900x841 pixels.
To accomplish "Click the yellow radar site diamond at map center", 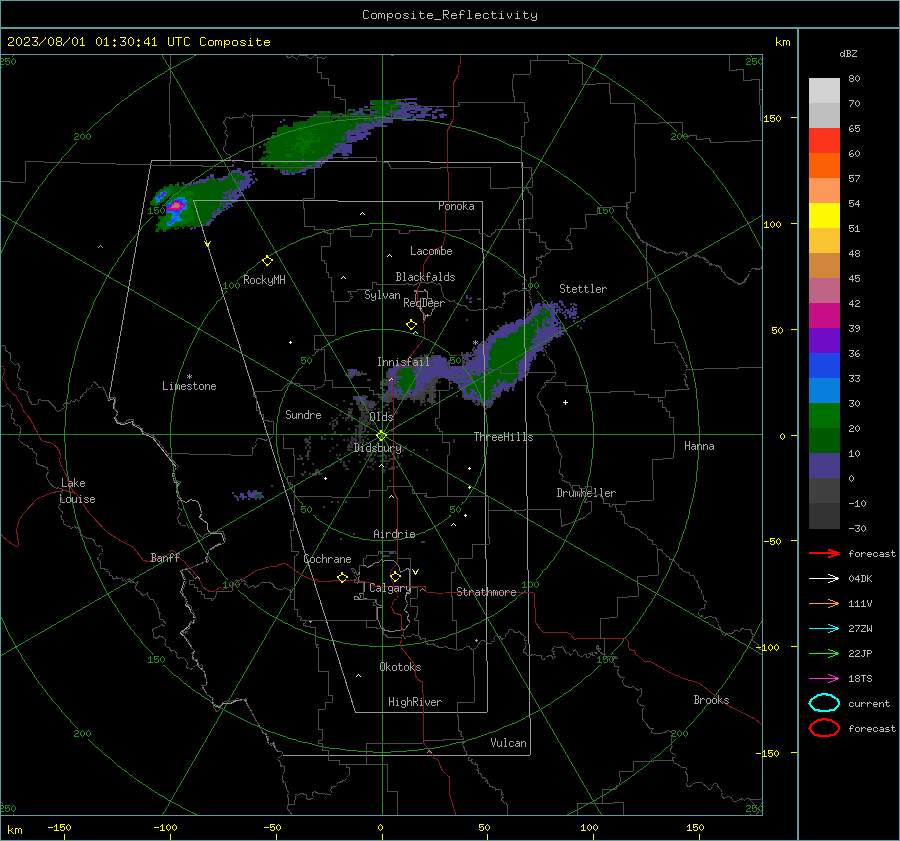I will 382,436.
